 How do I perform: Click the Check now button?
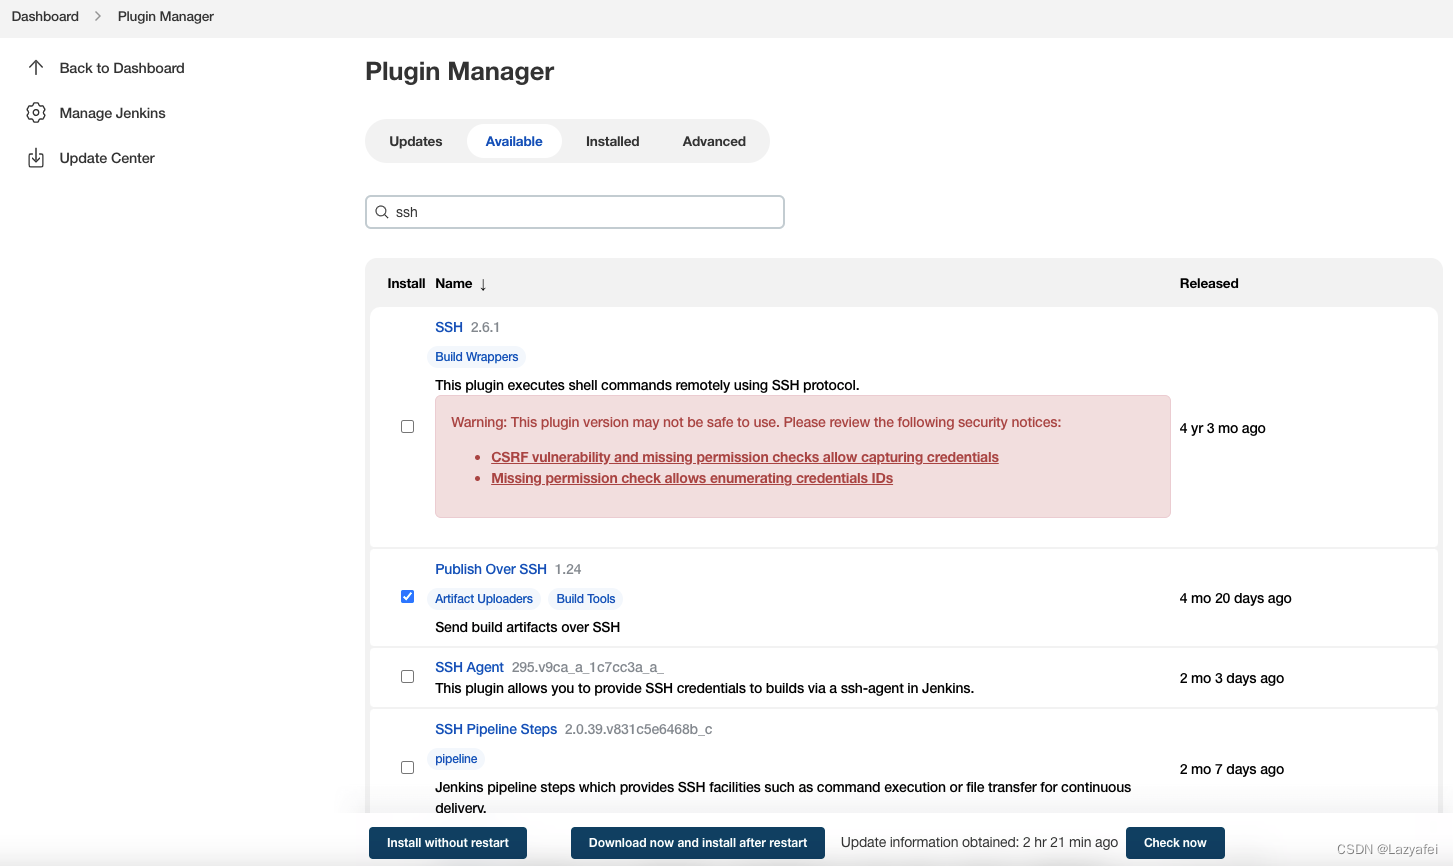1175,843
